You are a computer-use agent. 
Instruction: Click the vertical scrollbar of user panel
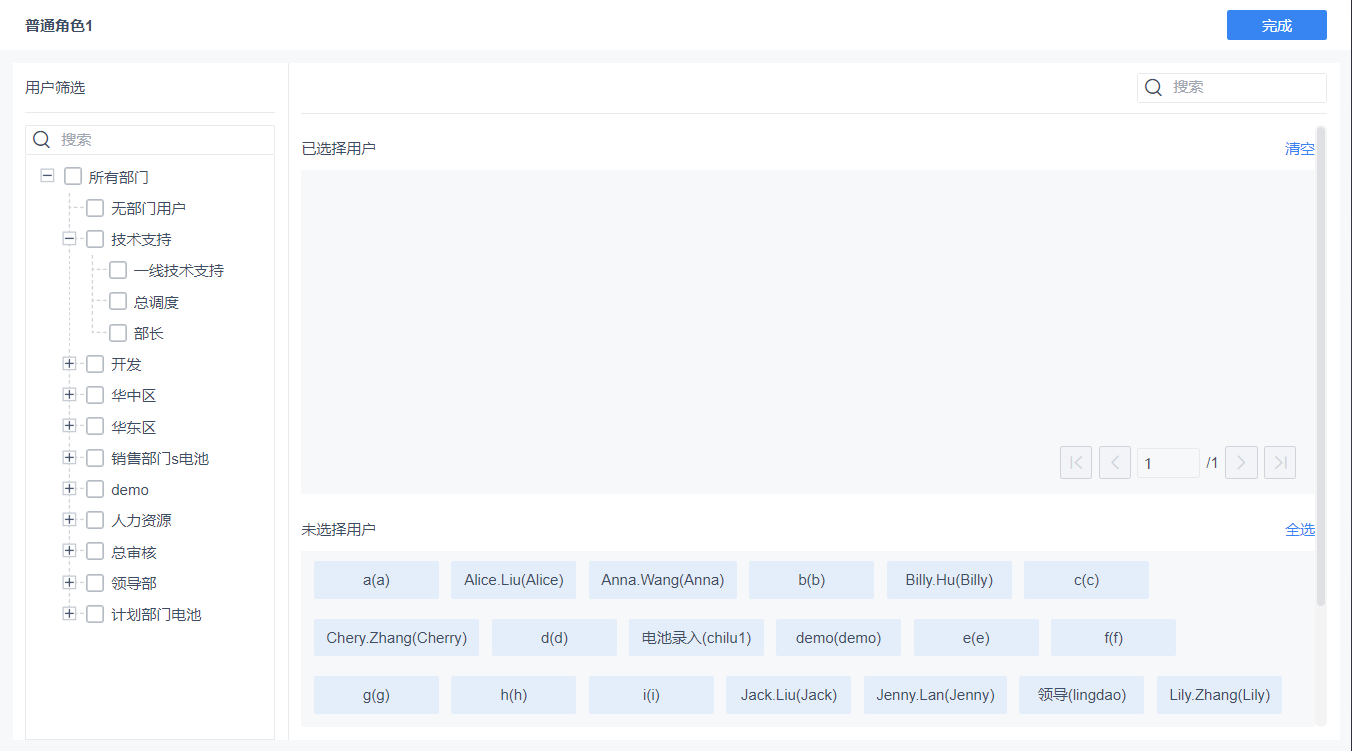(1321, 366)
